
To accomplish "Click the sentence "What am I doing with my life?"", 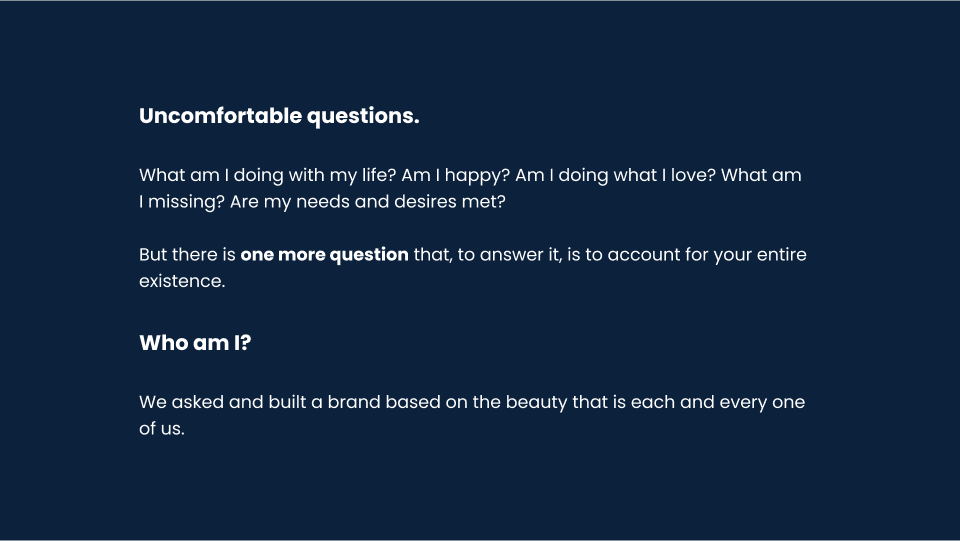I will (267, 175).
